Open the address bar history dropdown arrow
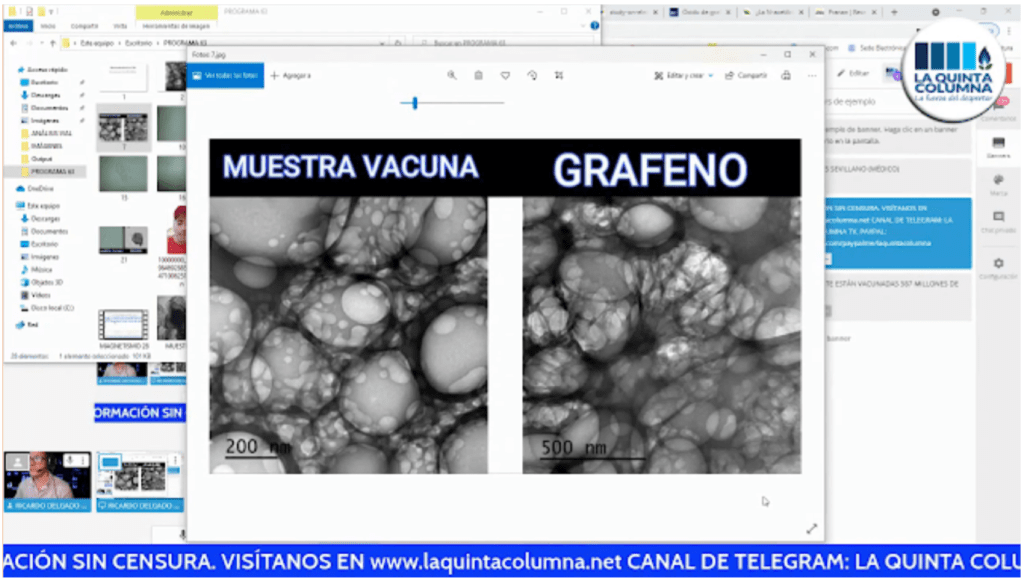This screenshot has height=582, width=1023. coord(383,43)
